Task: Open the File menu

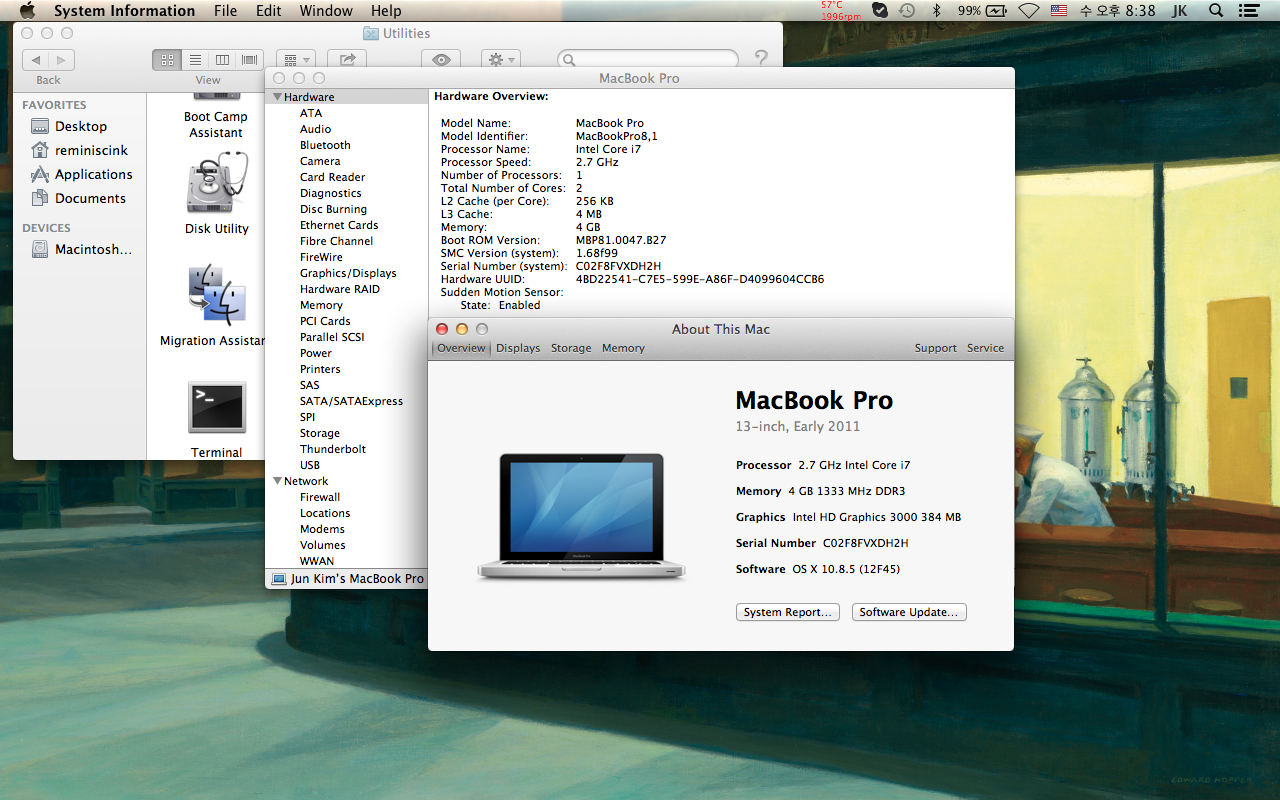Action: click(226, 11)
